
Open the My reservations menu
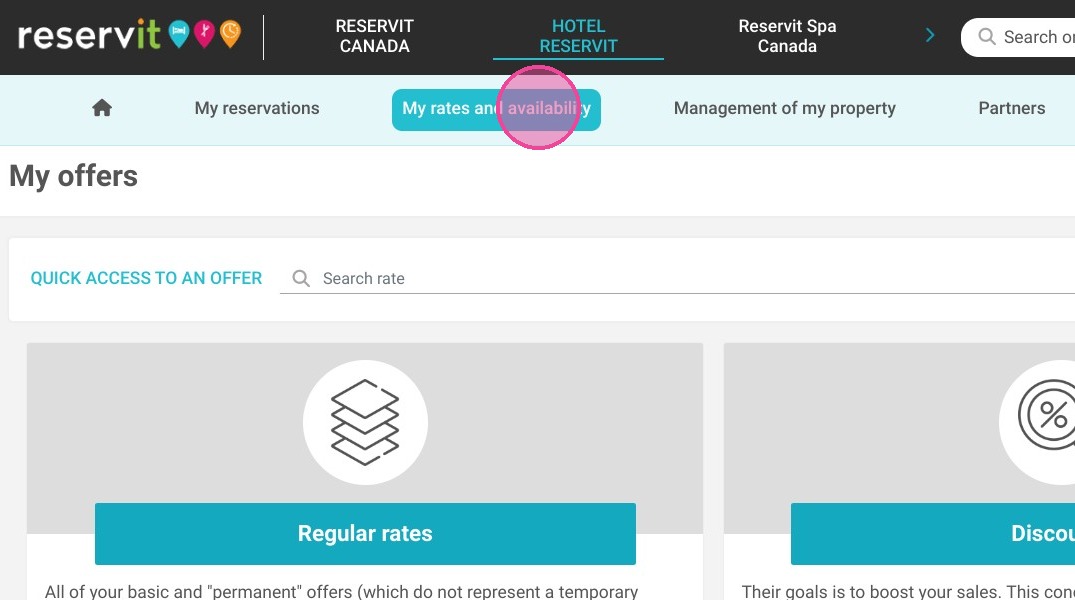tap(256, 108)
